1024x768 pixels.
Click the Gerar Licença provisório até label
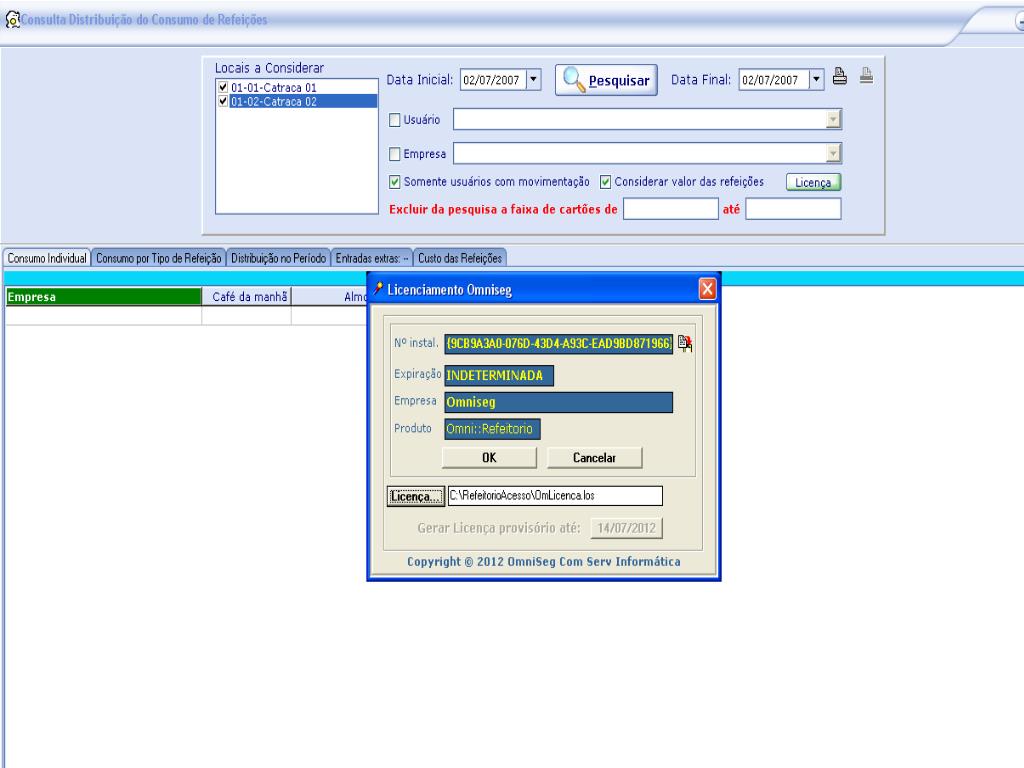499,528
